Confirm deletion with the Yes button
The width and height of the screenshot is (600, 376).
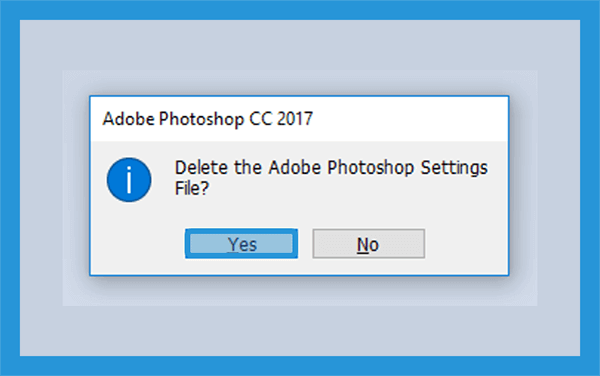(241, 244)
